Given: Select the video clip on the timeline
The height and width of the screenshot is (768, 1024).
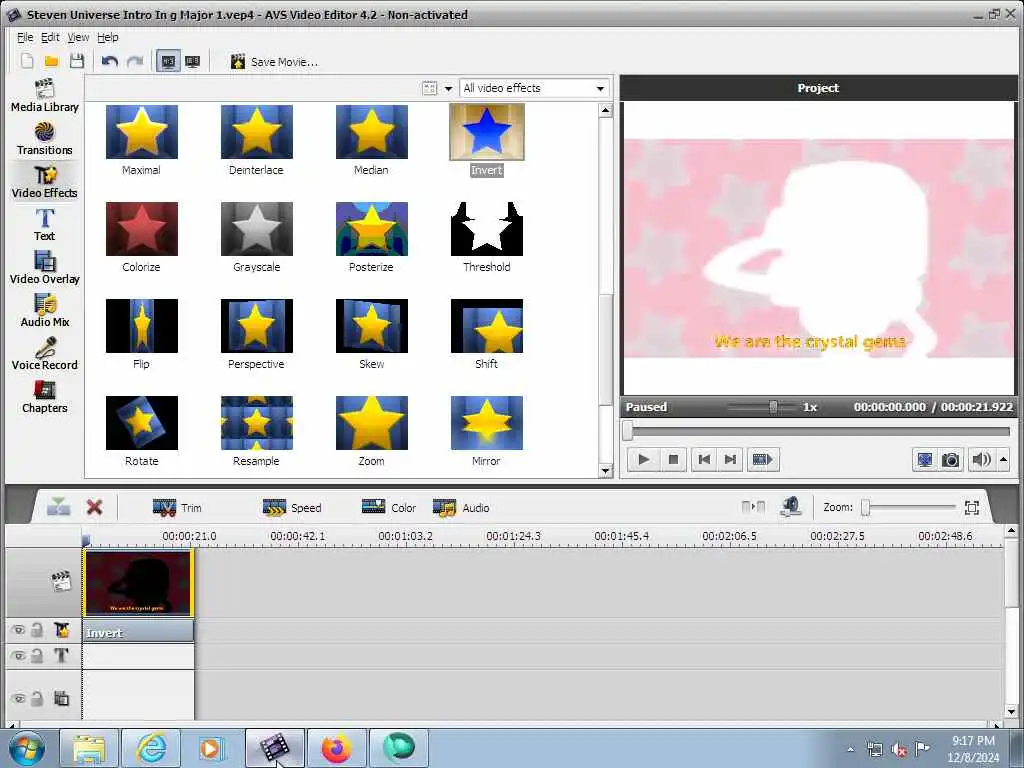Looking at the screenshot, I should (x=138, y=583).
